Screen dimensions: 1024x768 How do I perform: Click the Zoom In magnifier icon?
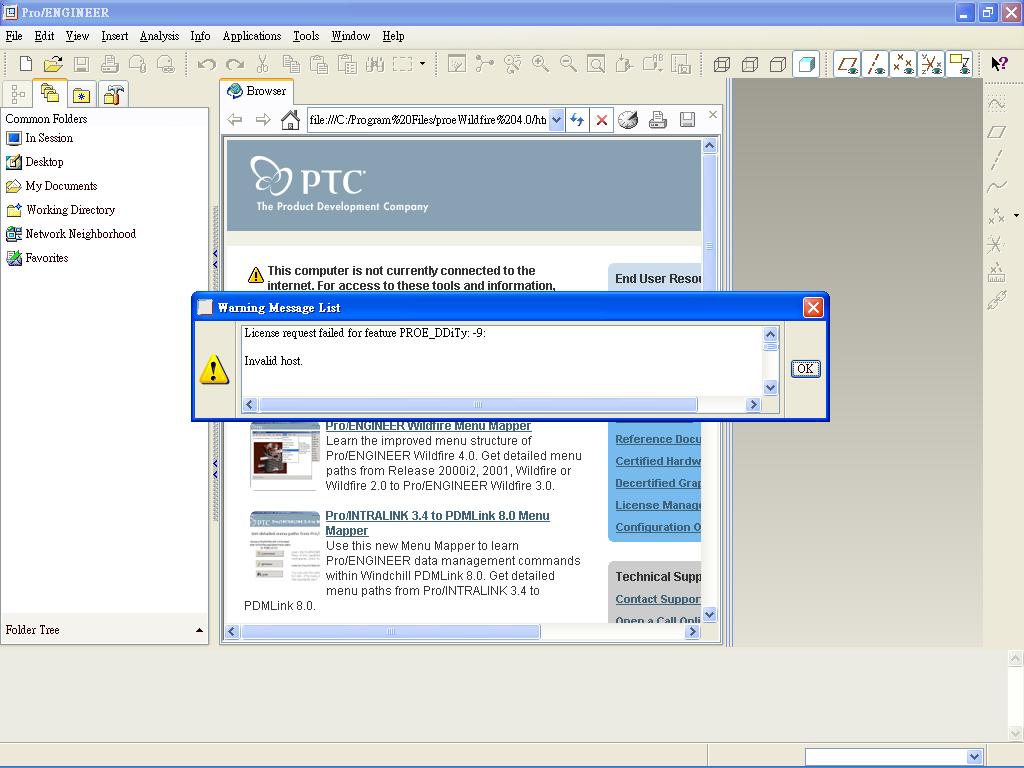[x=540, y=63]
